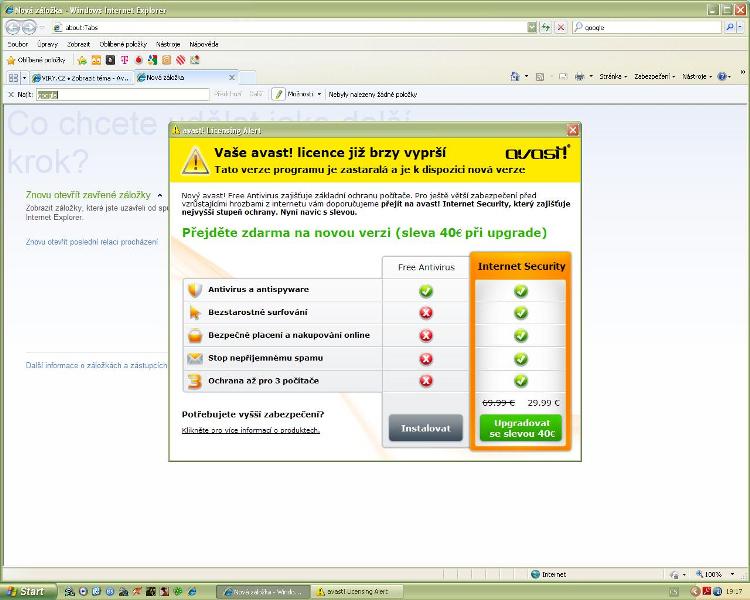The width and height of the screenshot is (750, 600).
Task: Click the Upgradovat se slevou 40€ button
Action: pyautogui.click(x=520, y=428)
